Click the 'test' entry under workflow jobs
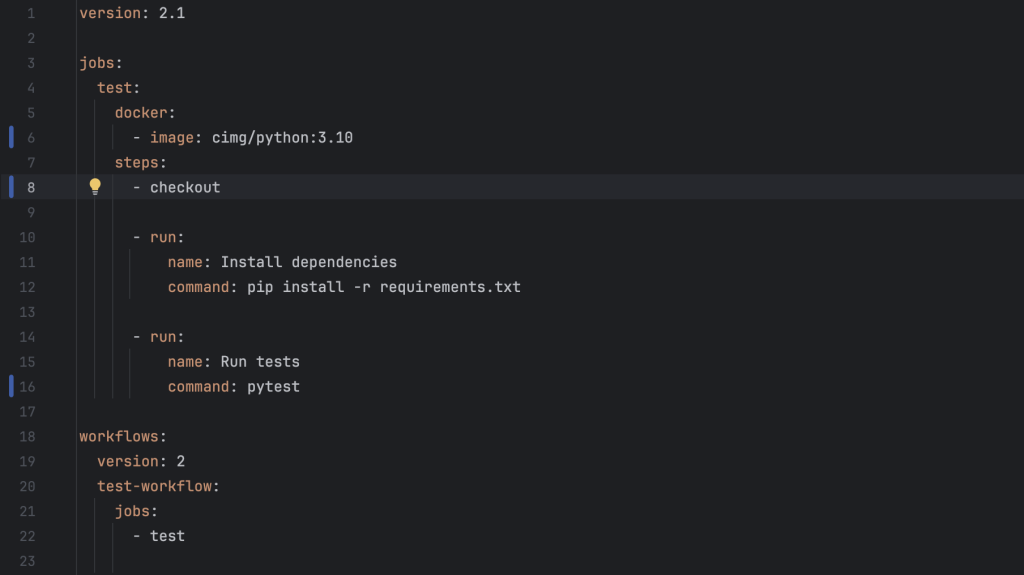The width and height of the screenshot is (1024, 575). 167,536
